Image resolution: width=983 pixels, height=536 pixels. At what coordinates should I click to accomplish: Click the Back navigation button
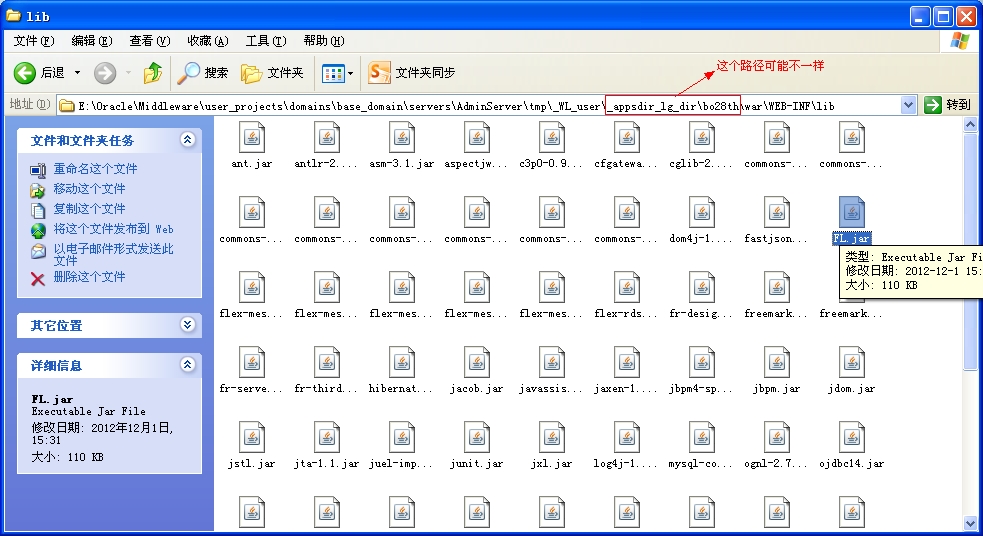[x=39, y=73]
